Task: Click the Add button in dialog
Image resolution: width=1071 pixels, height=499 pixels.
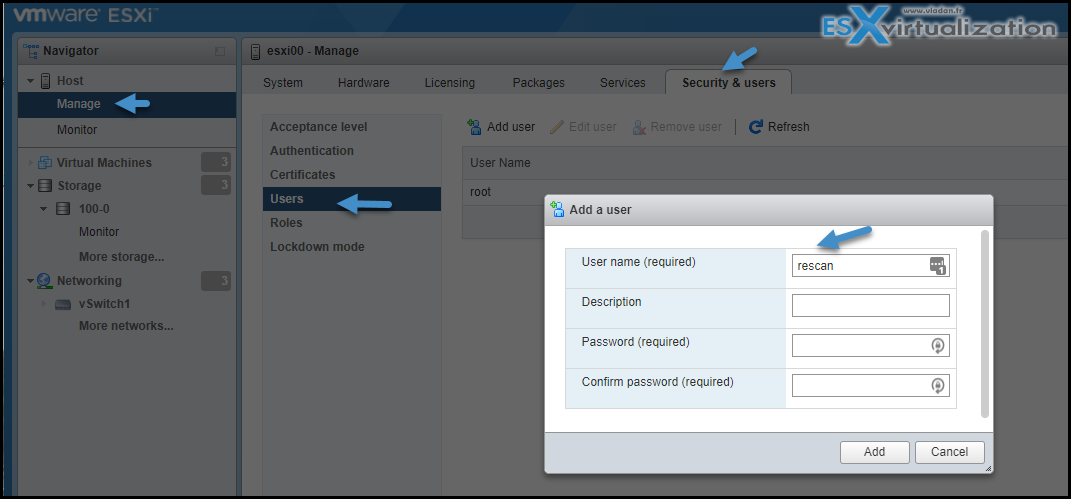Action: pos(874,452)
